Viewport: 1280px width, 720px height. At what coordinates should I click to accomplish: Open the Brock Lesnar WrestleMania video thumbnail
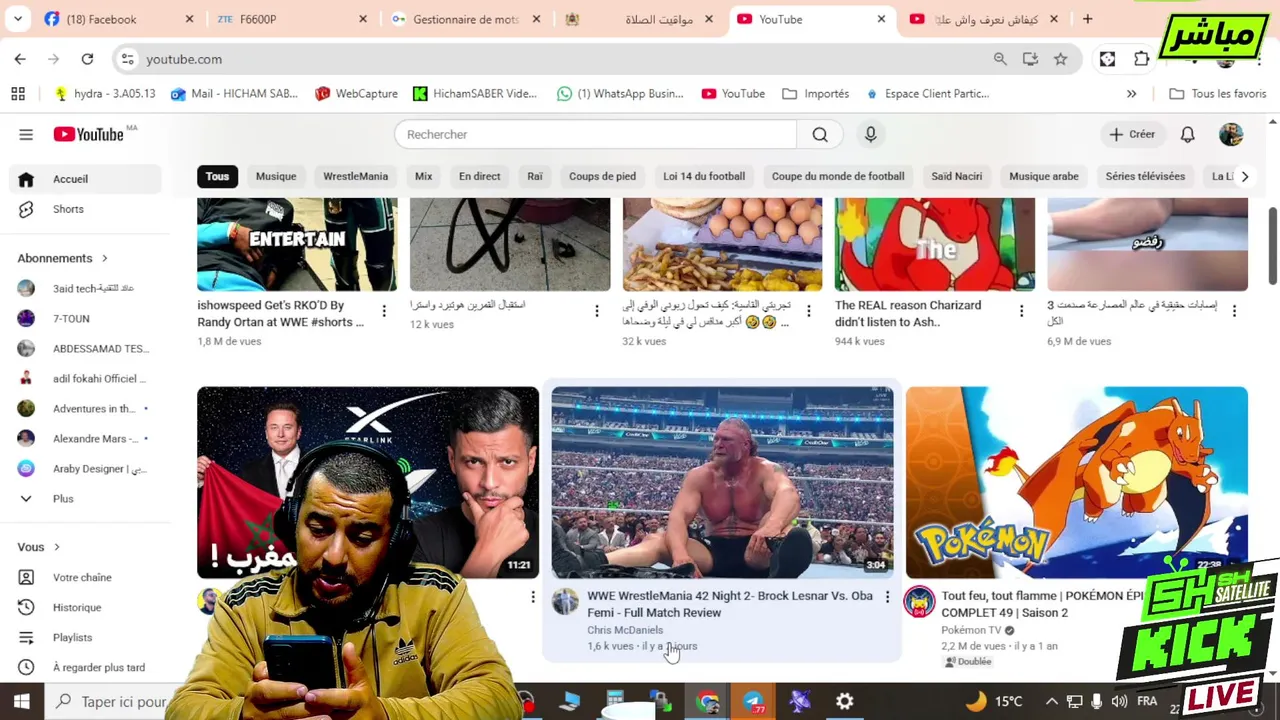coord(722,482)
